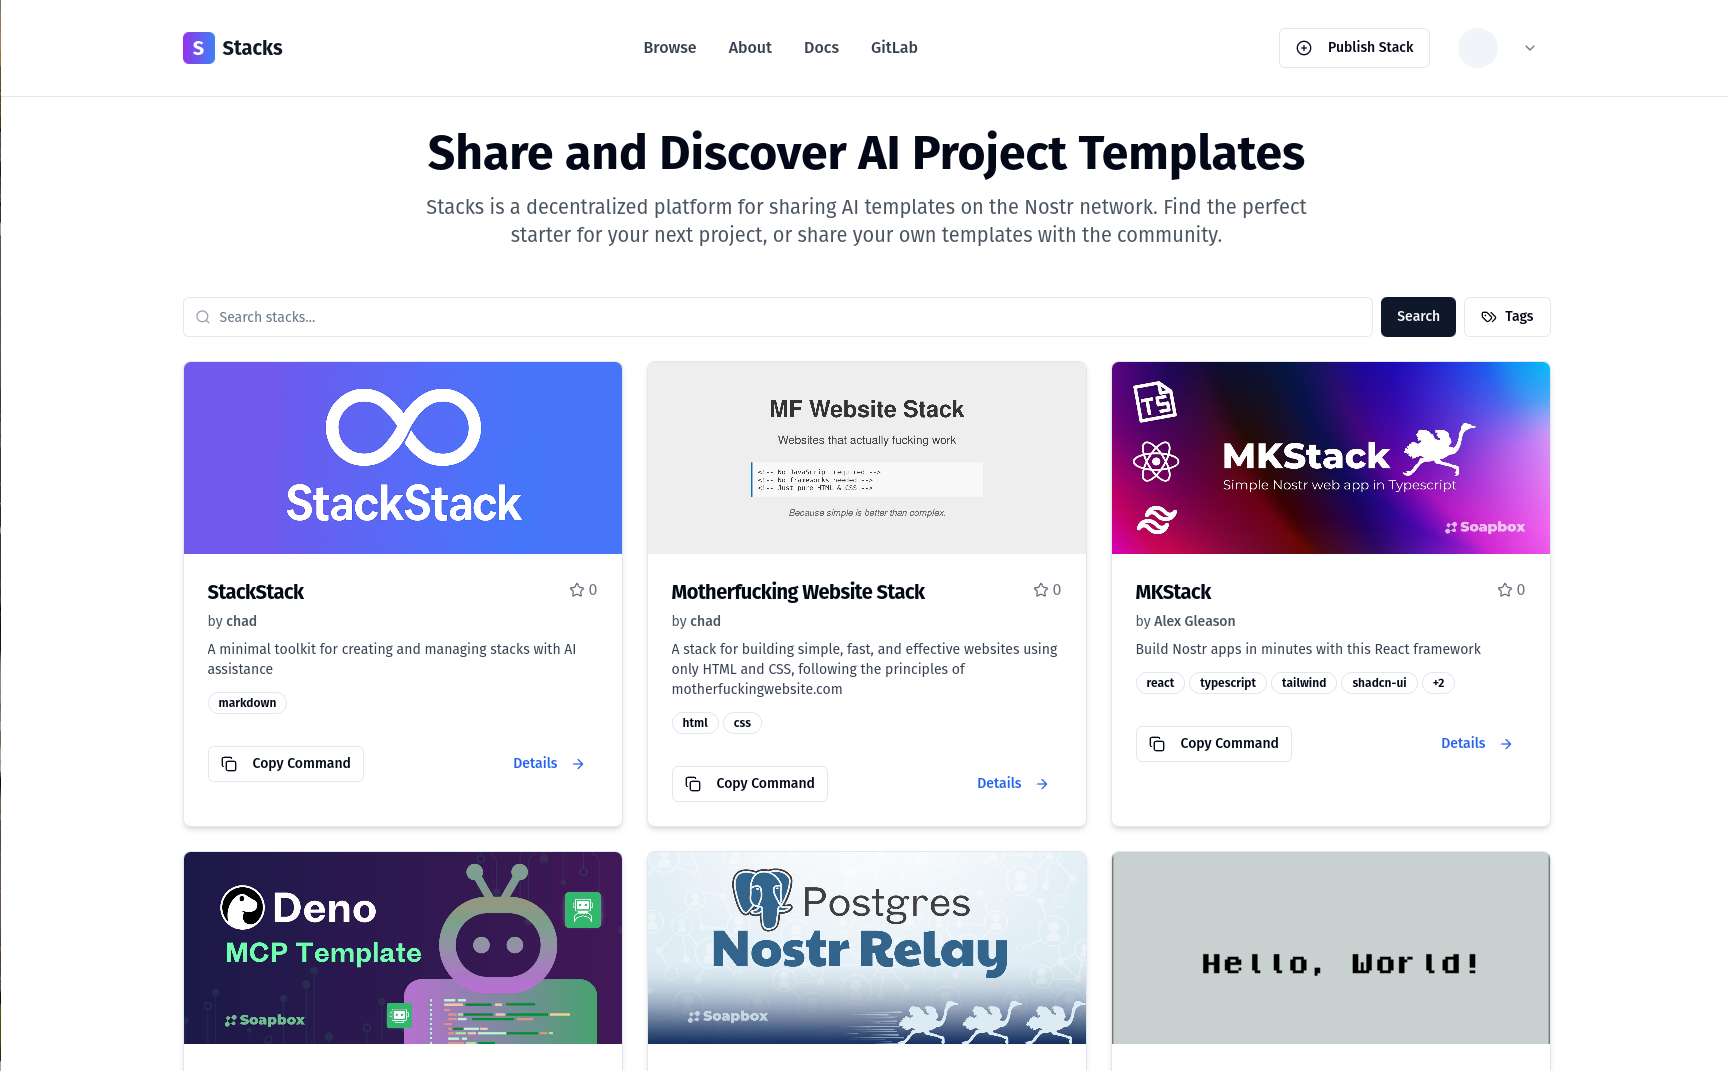This screenshot has height=1071, width=1728.
Task: Toggle the react tag filter on MKStack
Action: (1160, 683)
